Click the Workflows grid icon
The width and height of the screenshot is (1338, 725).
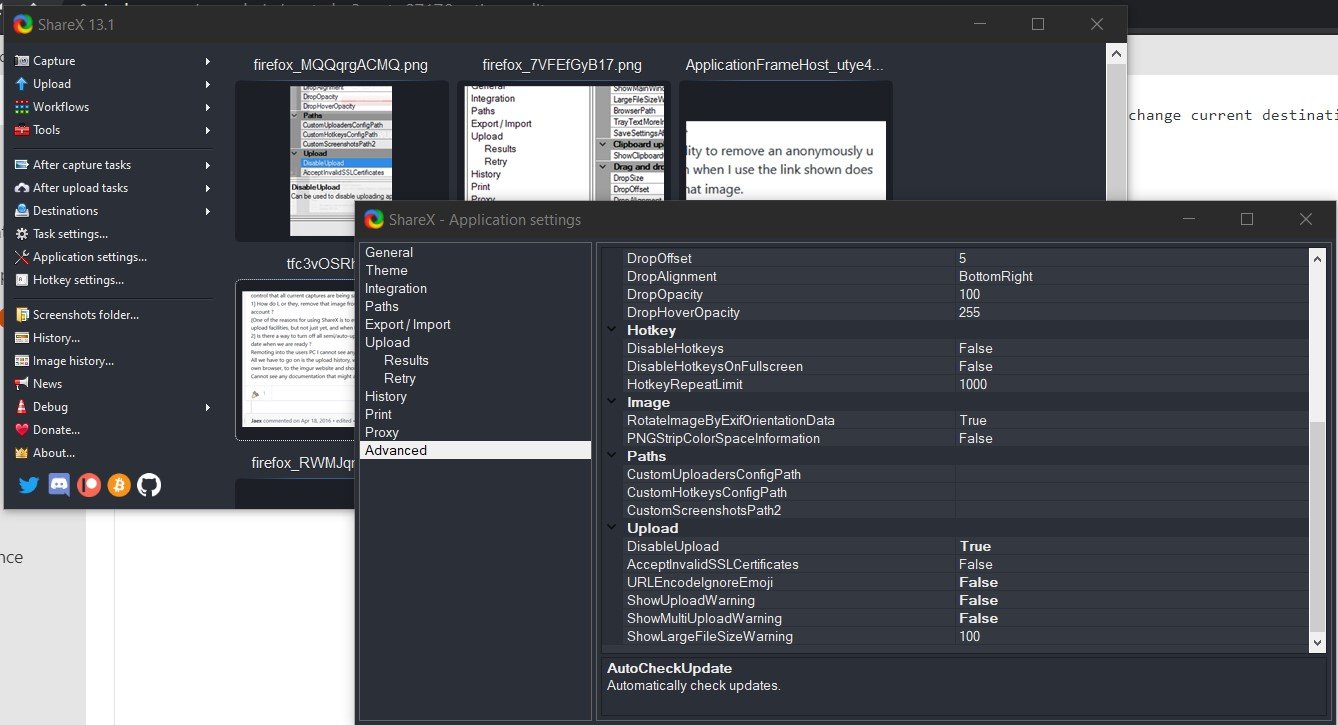click(22, 107)
